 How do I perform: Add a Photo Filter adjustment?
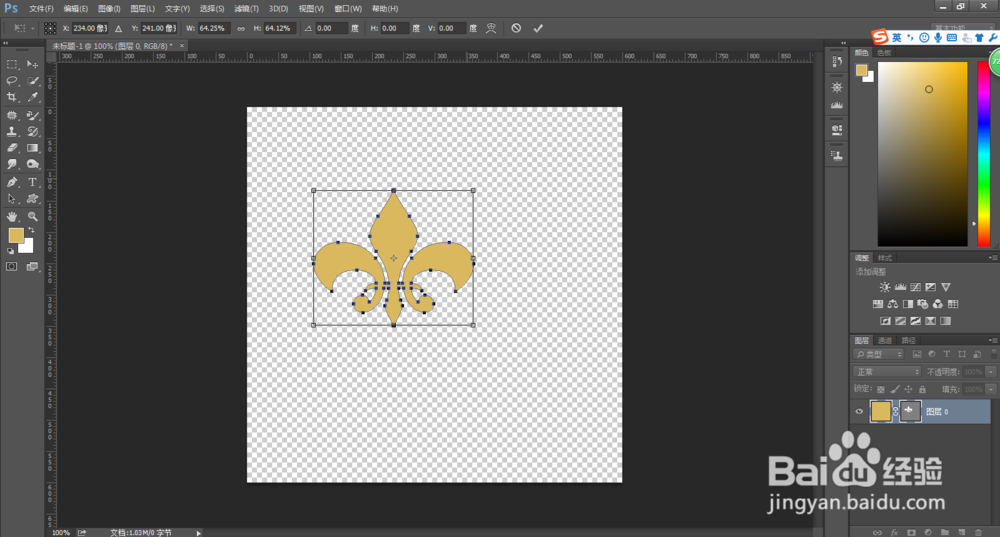[922, 304]
